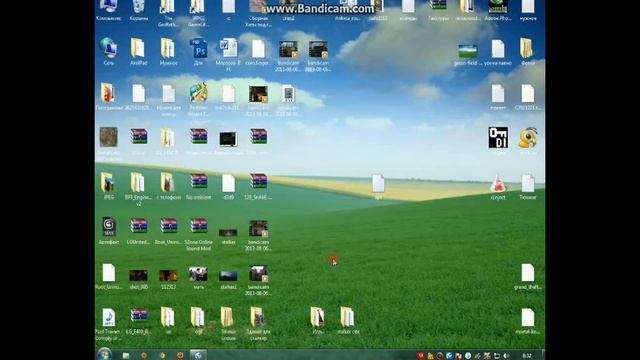Click the taskbar clock showing 8:32
This screenshot has height=360, width=640.
click(527, 356)
